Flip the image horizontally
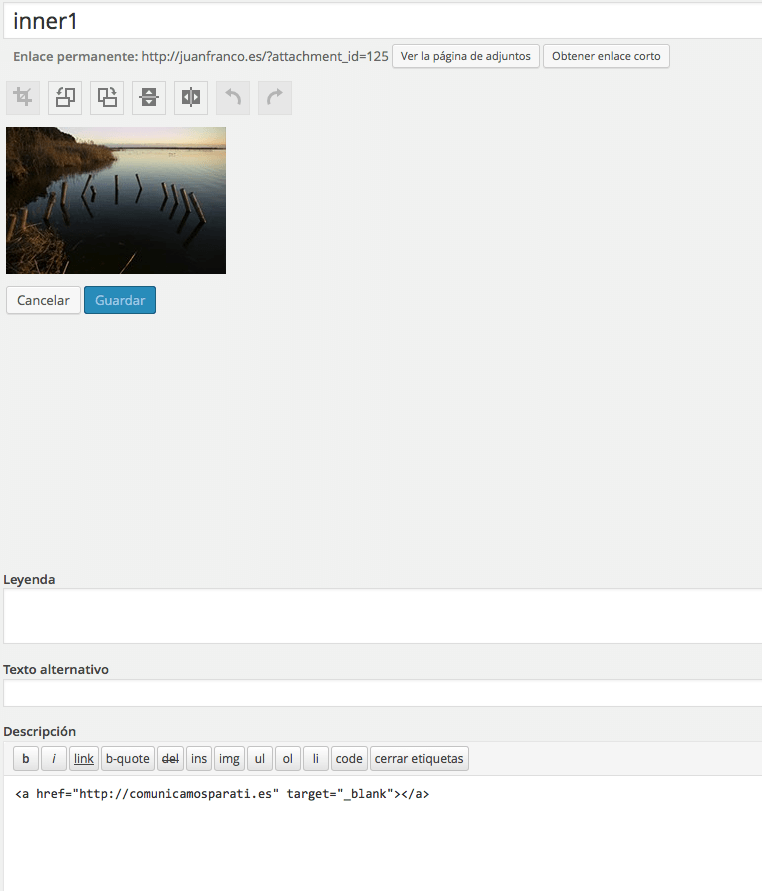The height and width of the screenshot is (891, 762). [191, 98]
